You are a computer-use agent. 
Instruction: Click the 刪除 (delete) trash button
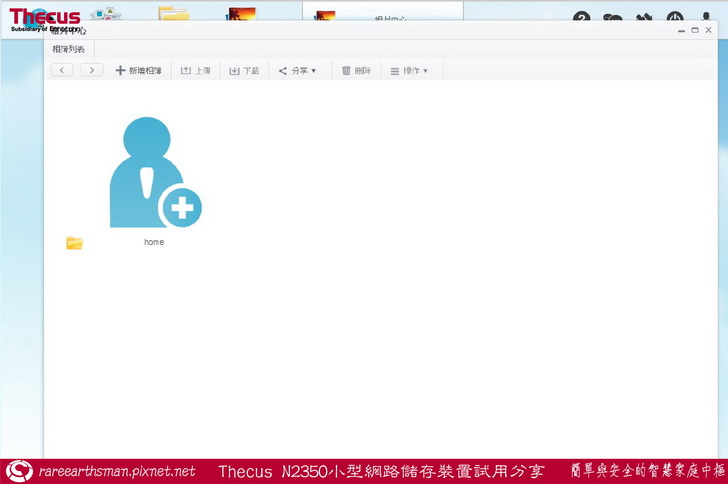[356, 71]
